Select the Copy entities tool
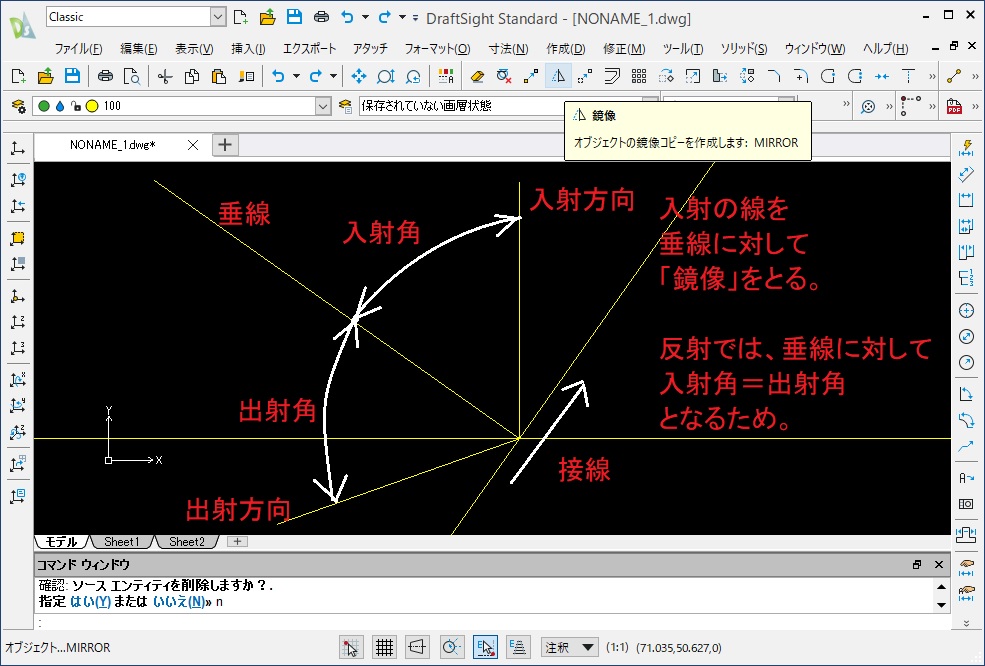985x666 pixels. (x=531, y=77)
